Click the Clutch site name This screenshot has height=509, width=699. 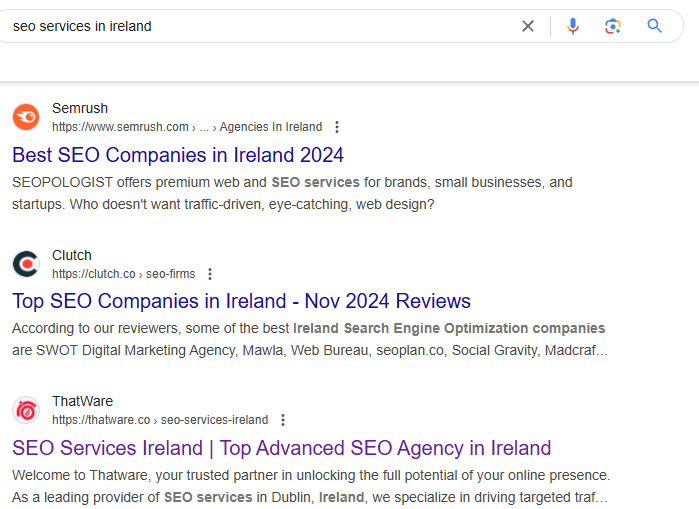pyautogui.click(x=72, y=255)
